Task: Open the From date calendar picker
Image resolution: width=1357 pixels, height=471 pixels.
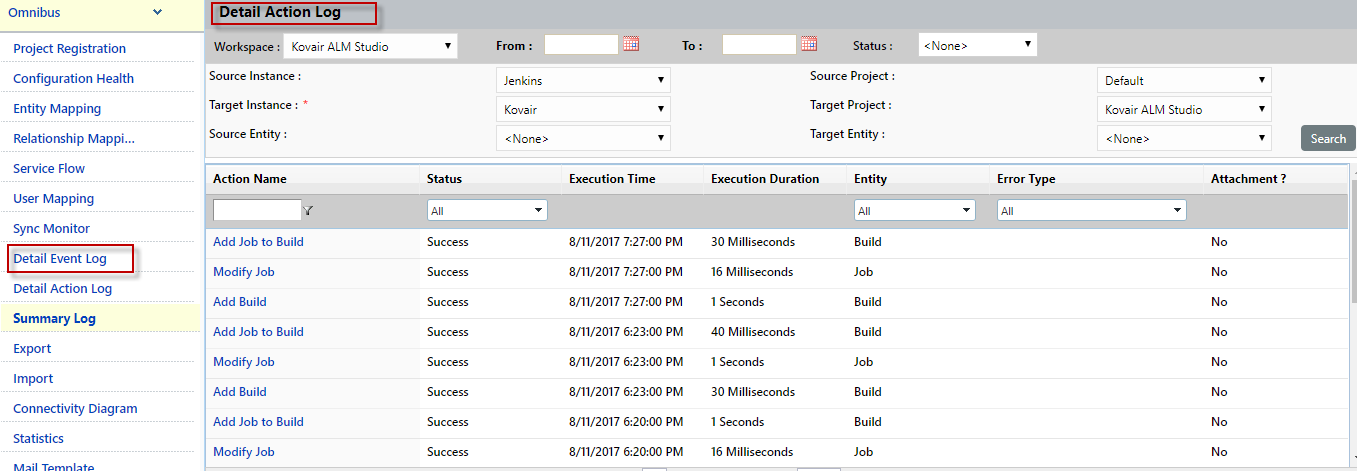Action: (631, 44)
